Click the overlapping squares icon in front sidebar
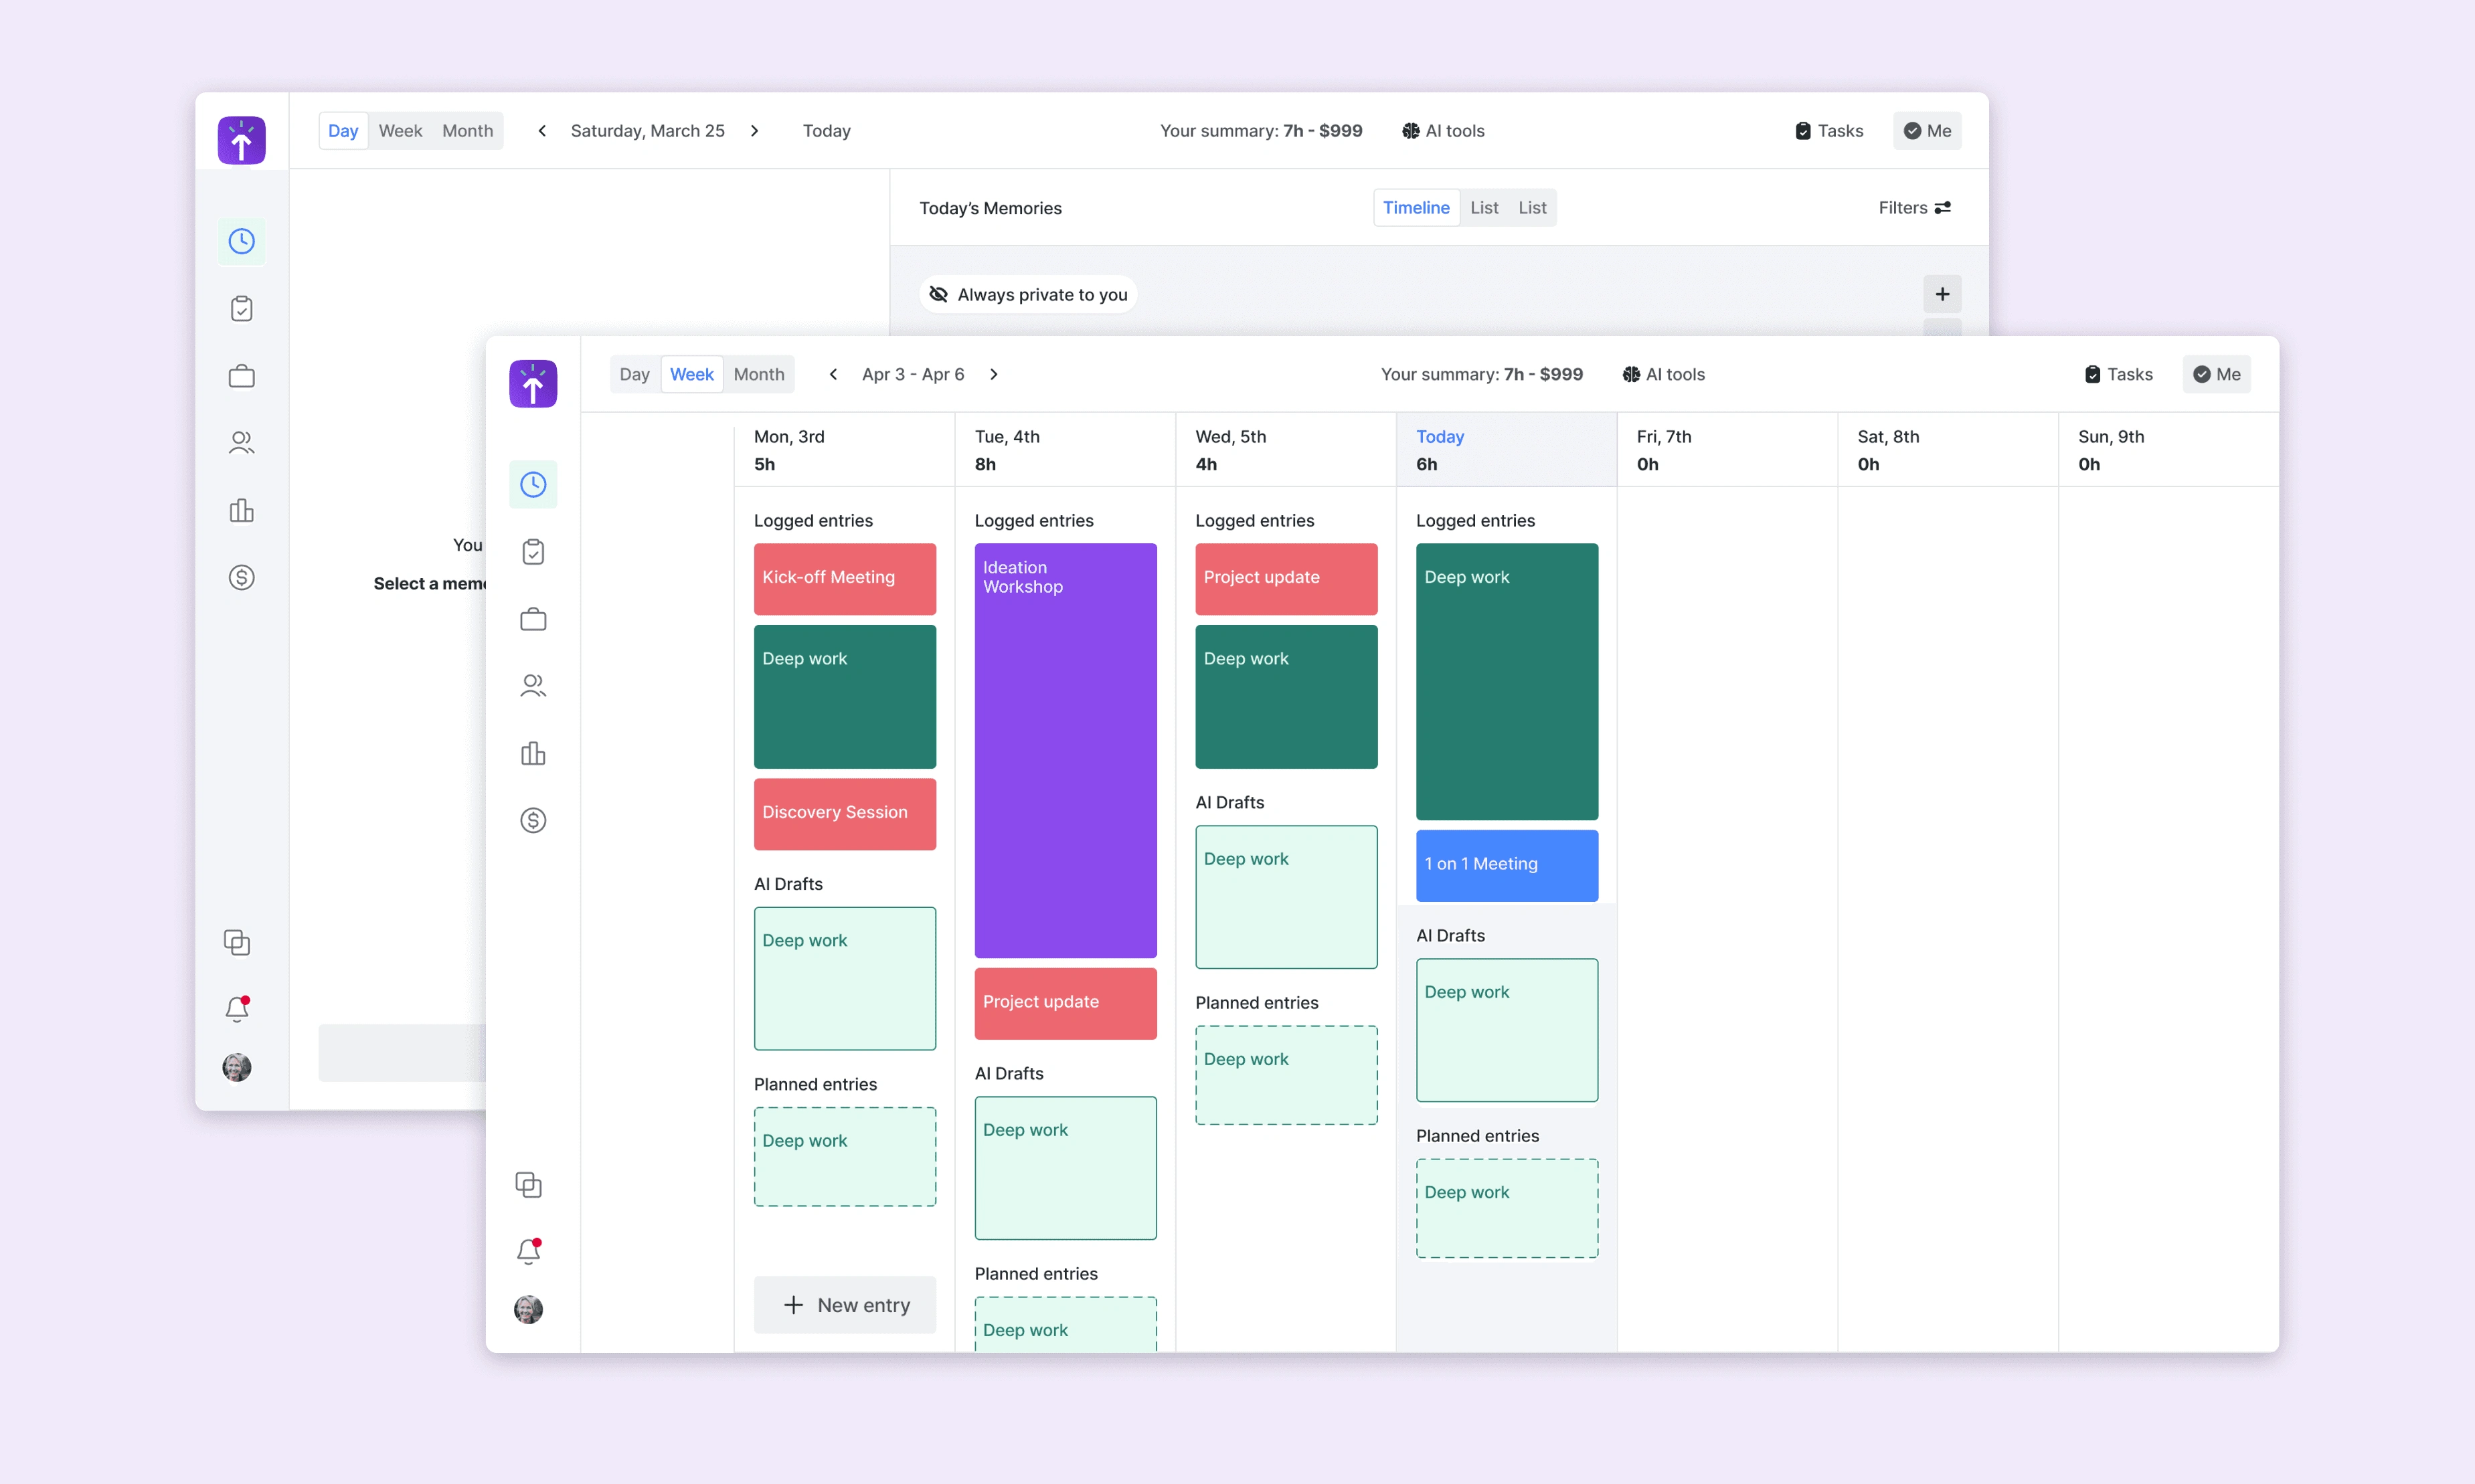This screenshot has height=1484, width=2475. (528, 1185)
